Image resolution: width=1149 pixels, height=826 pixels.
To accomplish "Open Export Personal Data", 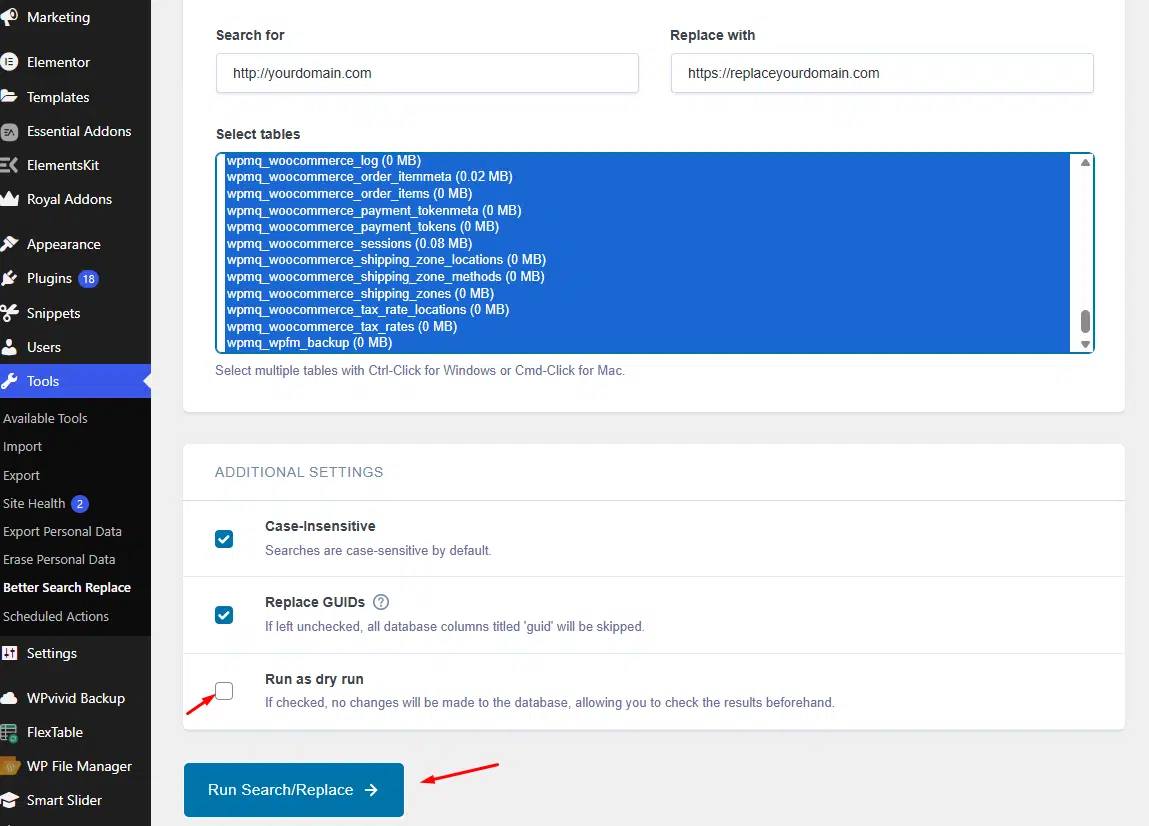I will point(62,531).
